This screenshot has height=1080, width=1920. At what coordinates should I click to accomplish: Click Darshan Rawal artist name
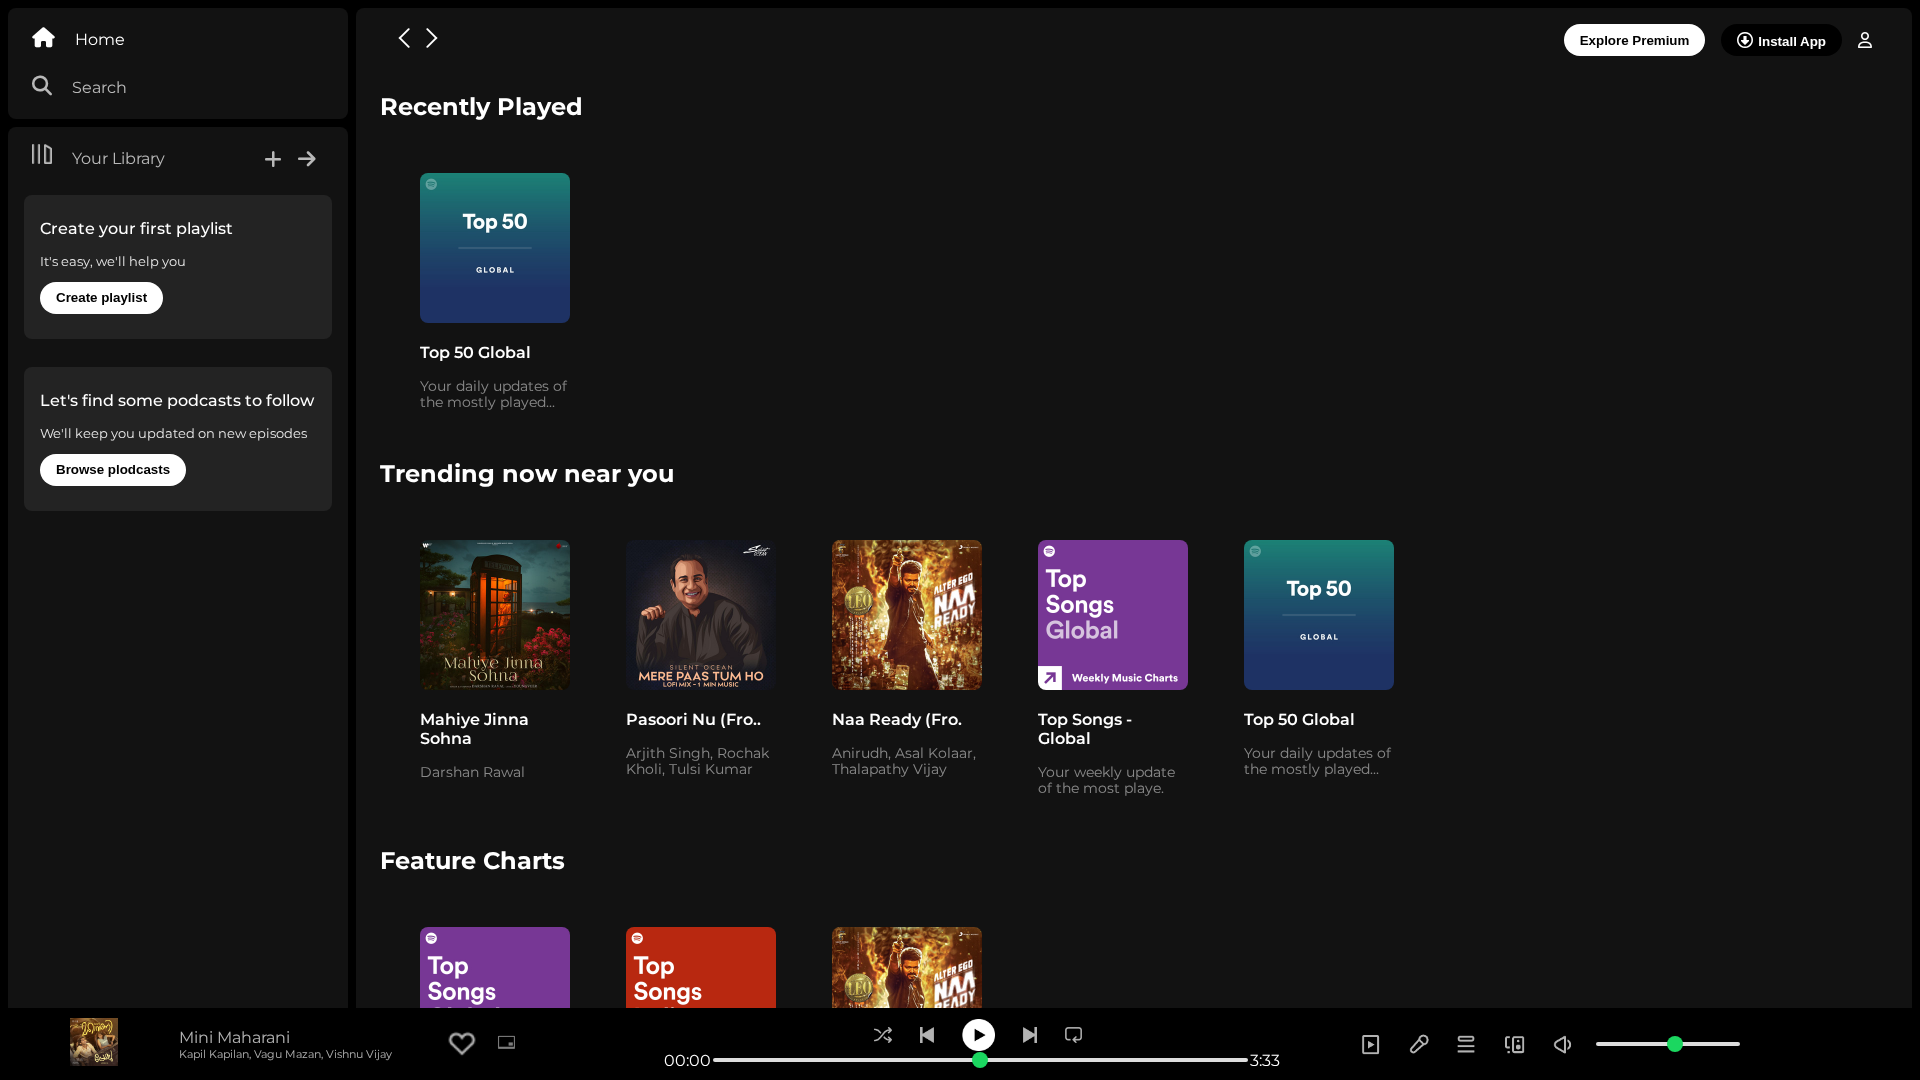(472, 772)
